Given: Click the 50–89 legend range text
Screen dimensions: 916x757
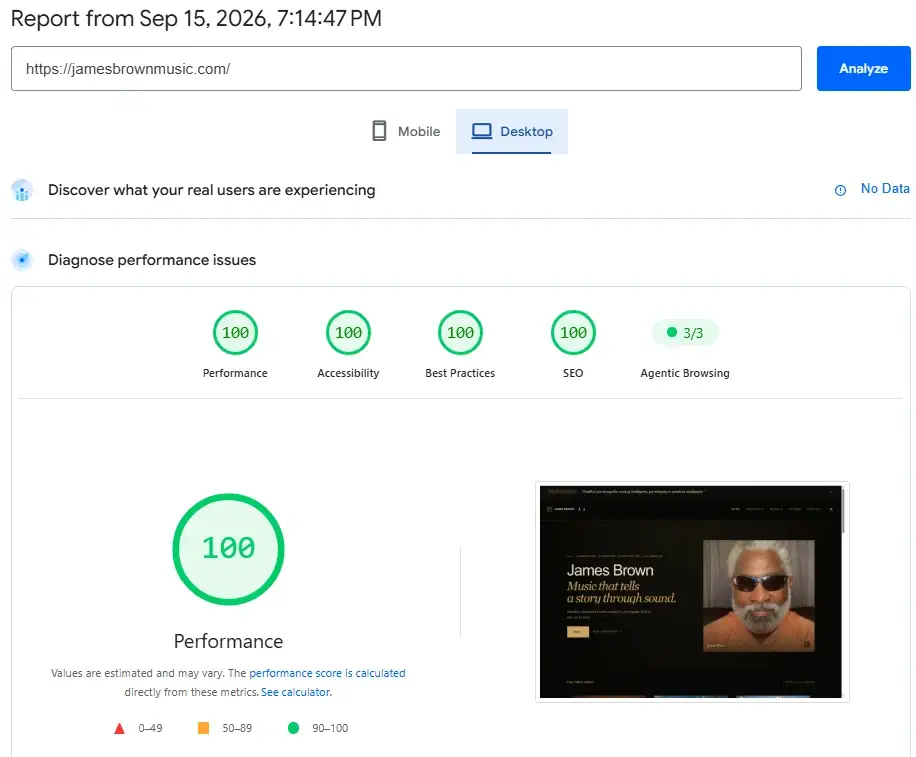Looking at the screenshot, I should [237, 728].
